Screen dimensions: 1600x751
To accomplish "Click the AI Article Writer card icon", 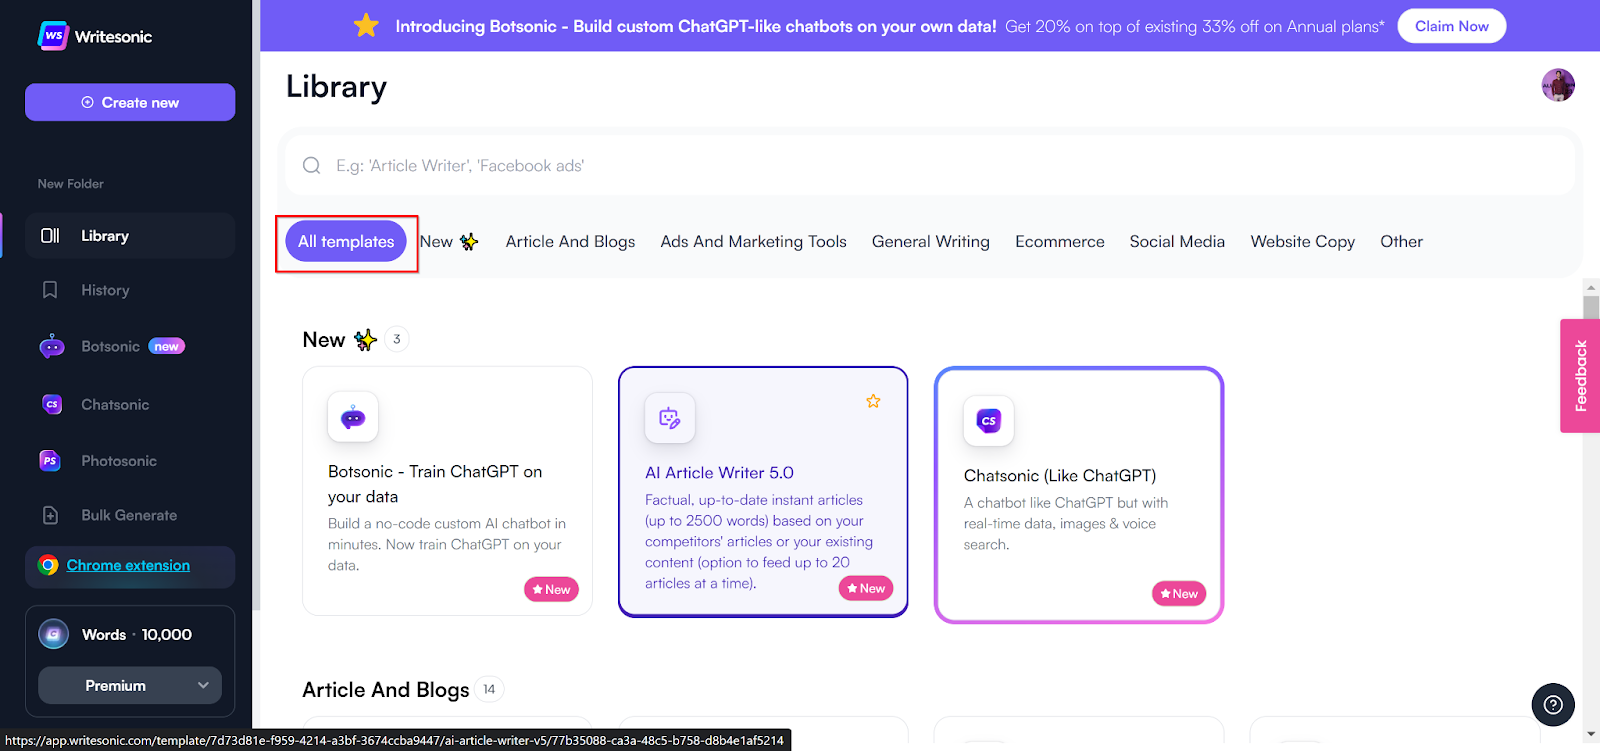I will [x=670, y=417].
